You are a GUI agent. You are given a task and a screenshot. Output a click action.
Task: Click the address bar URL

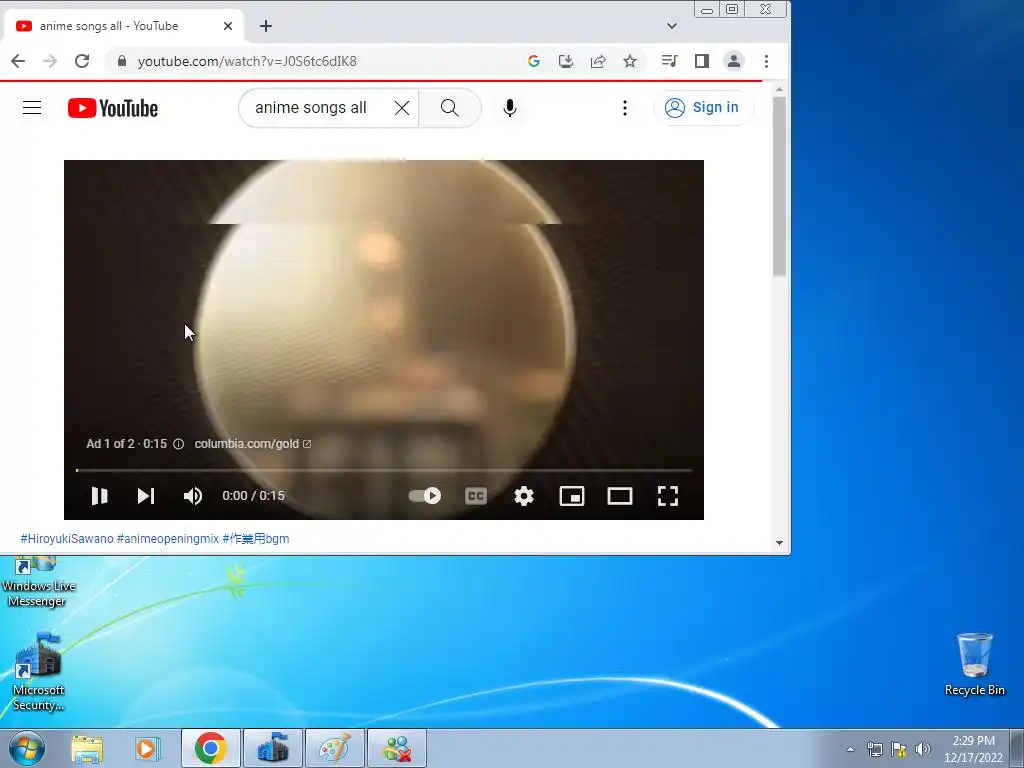coord(247,61)
